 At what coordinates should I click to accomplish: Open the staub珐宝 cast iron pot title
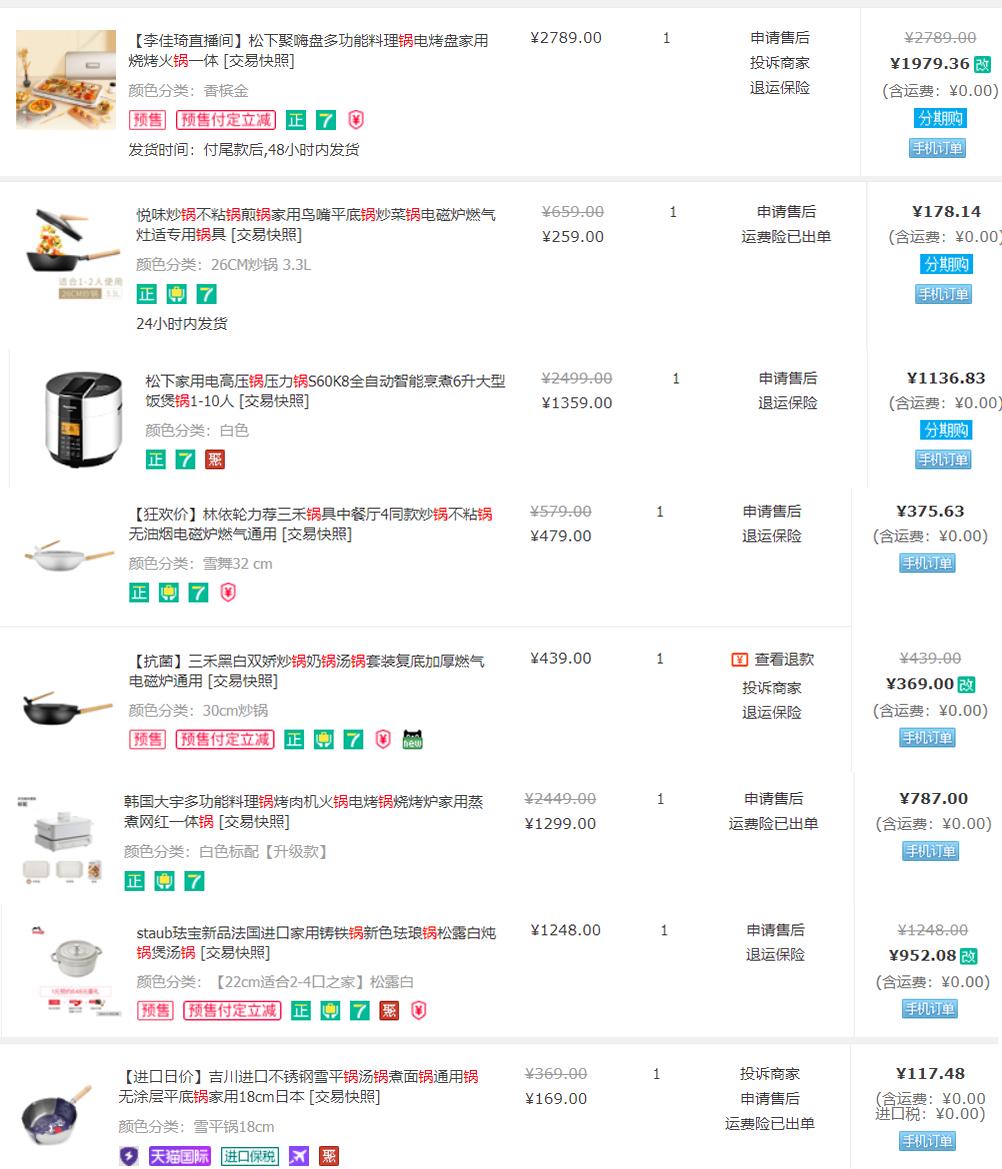315,942
